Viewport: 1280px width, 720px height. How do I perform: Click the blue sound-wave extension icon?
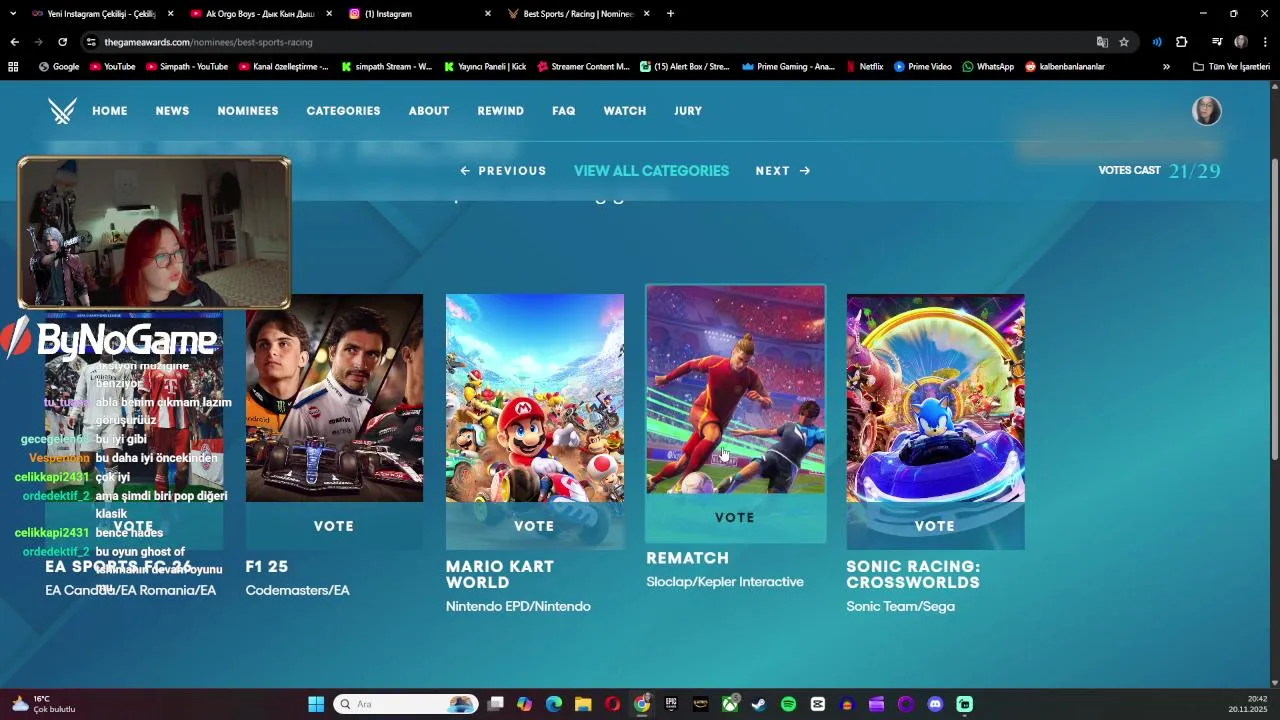(1157, 42)
